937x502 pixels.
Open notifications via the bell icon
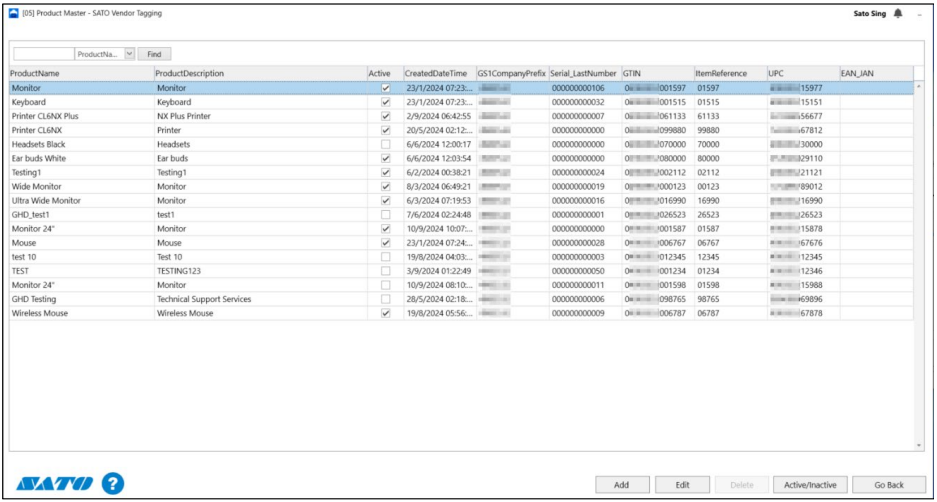[x=897, y=13]
